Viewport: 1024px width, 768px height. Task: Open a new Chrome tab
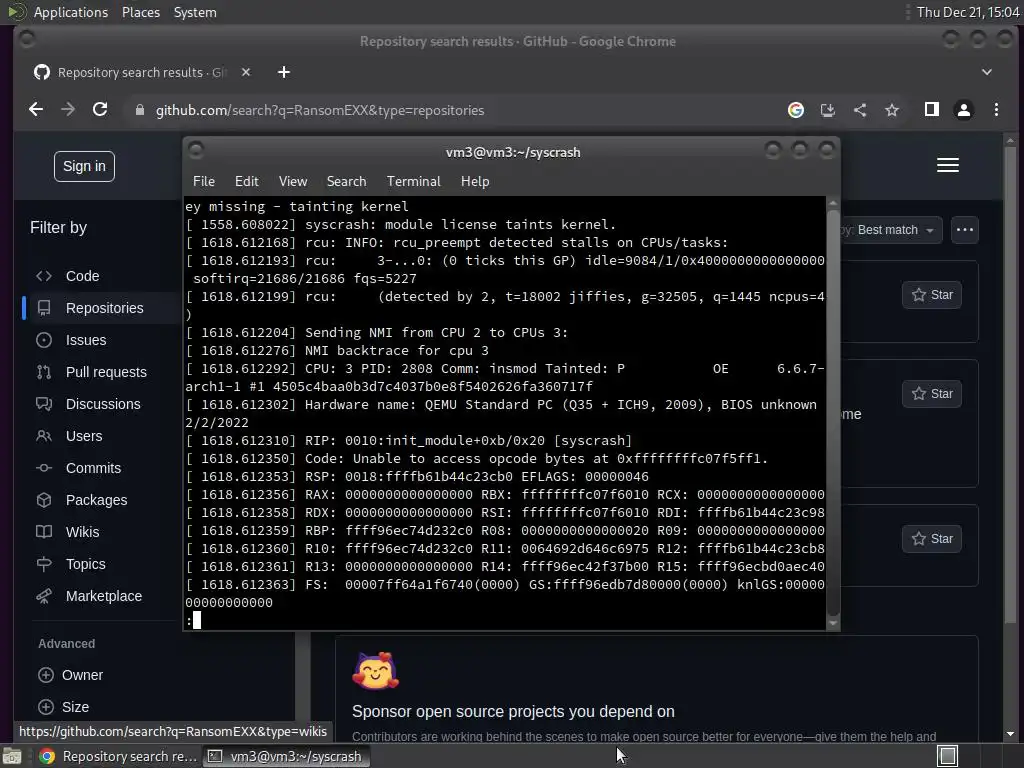point(283,72)
